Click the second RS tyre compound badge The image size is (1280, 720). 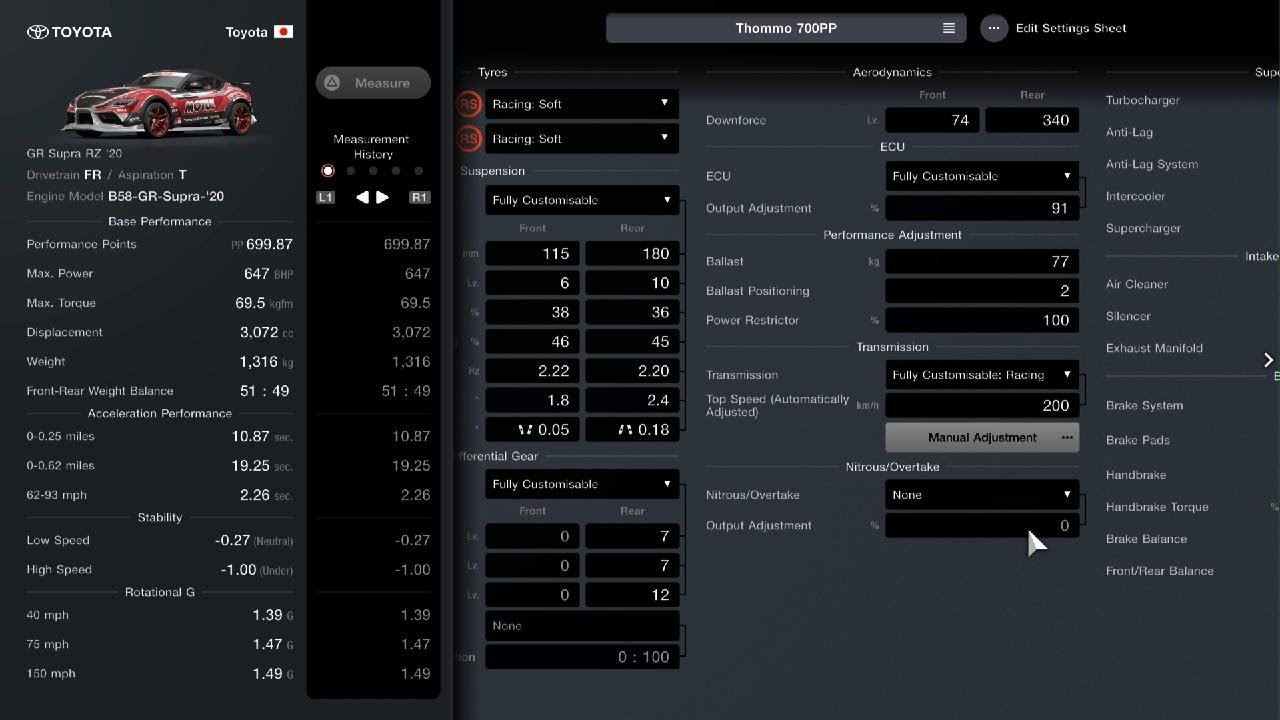tap(468, 139)
